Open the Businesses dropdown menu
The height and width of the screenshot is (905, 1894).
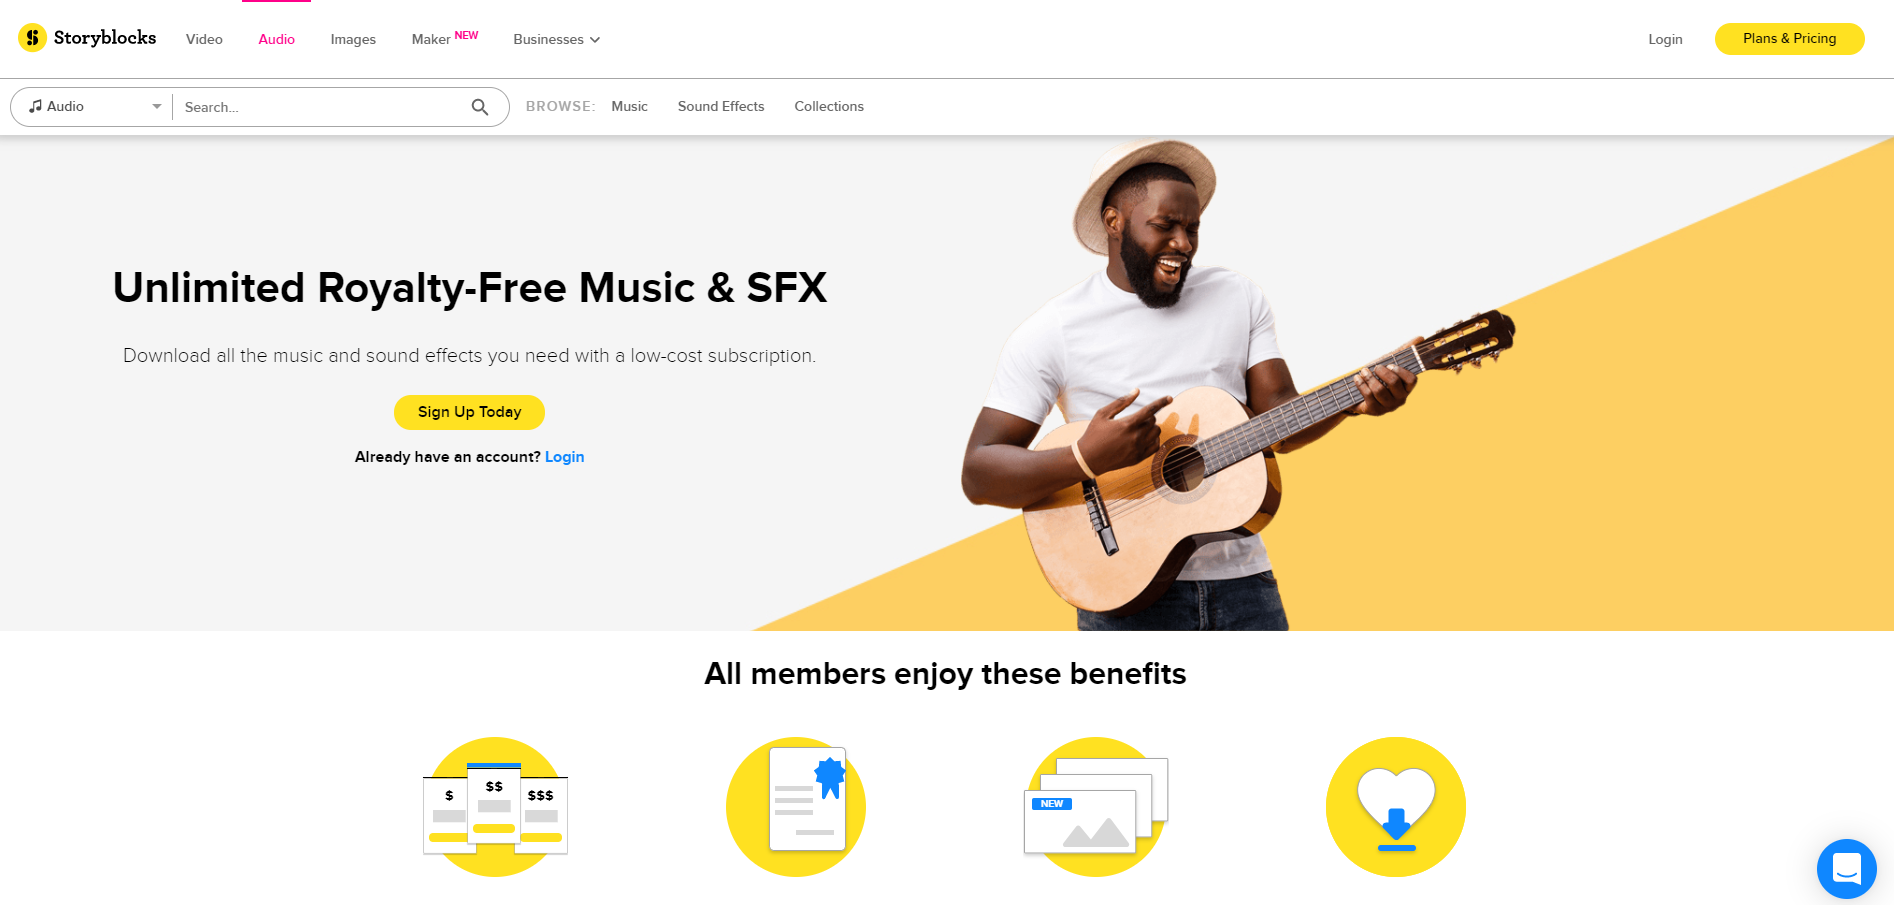click(557, 39)
